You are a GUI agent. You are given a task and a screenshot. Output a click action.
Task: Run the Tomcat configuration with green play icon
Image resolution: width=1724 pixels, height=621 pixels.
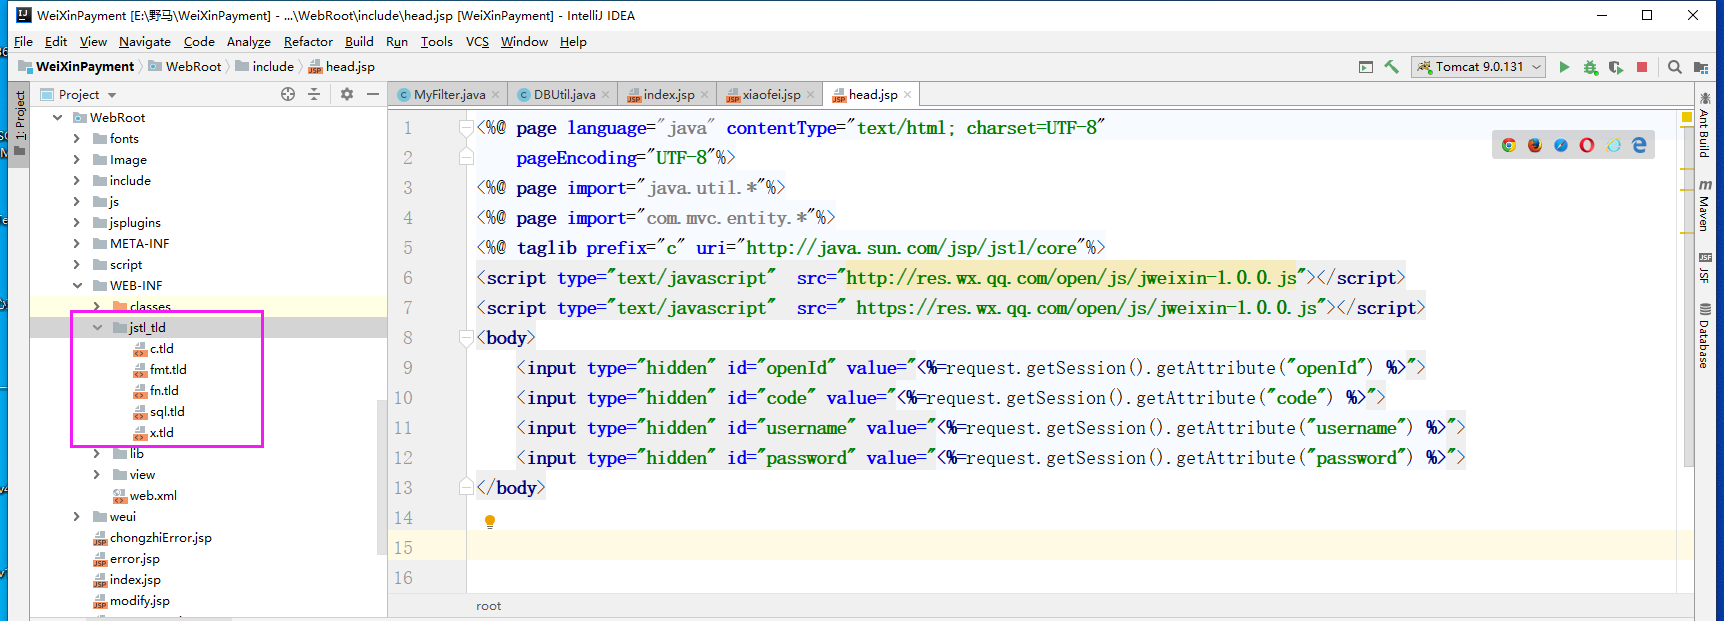click(x=1564, y=67)
